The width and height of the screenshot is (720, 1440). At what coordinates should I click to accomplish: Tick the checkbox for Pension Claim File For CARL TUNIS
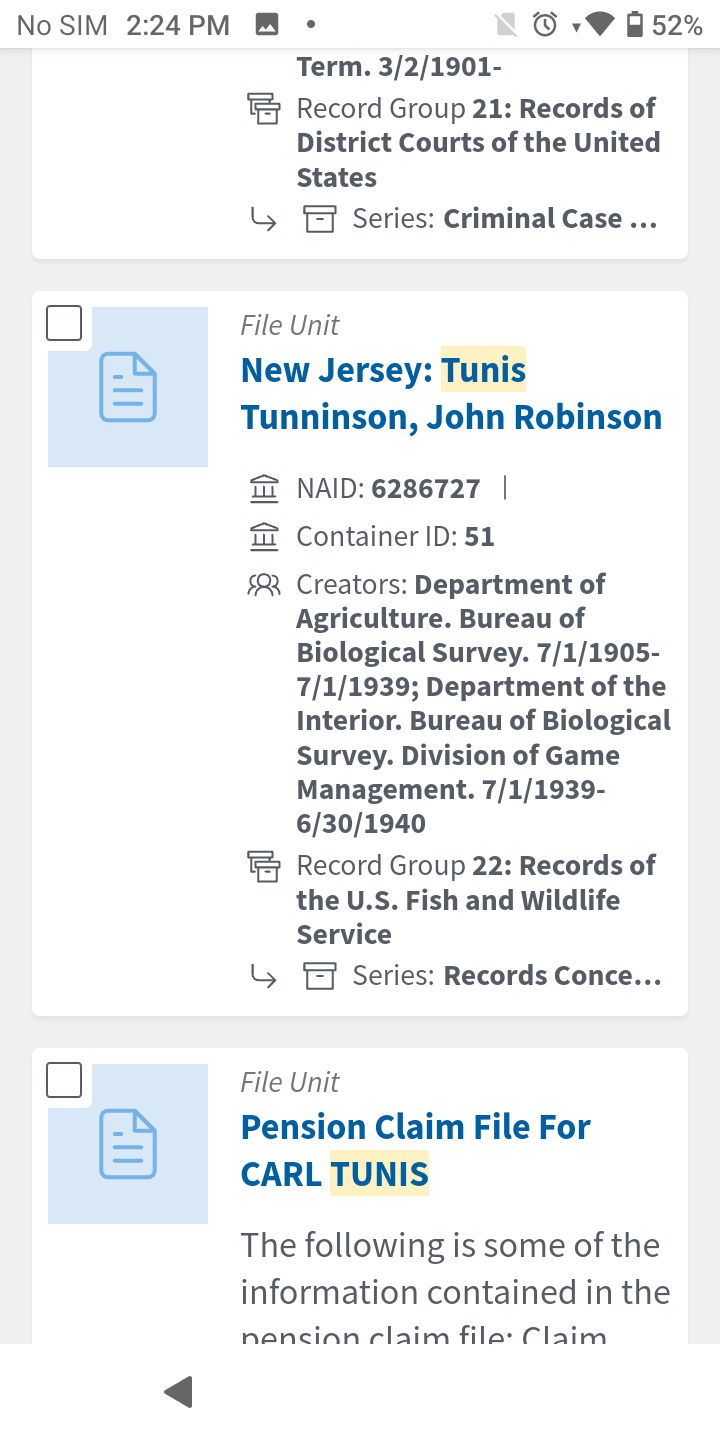[64, 1080]
